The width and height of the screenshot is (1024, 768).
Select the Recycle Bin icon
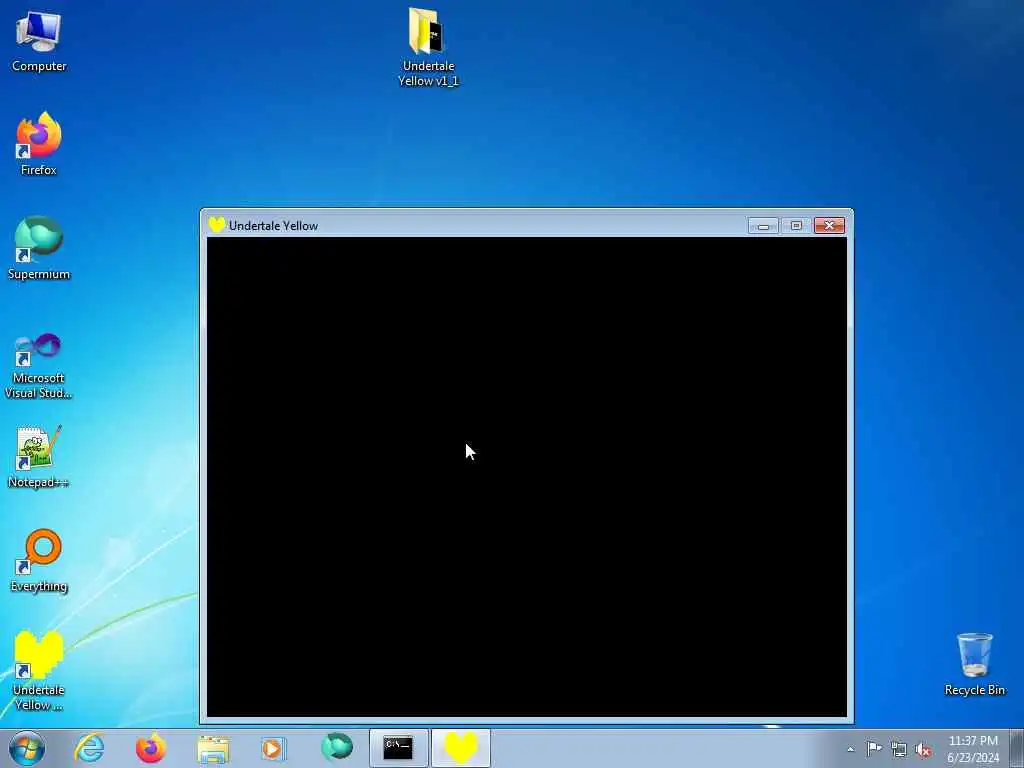coord(974,664)
